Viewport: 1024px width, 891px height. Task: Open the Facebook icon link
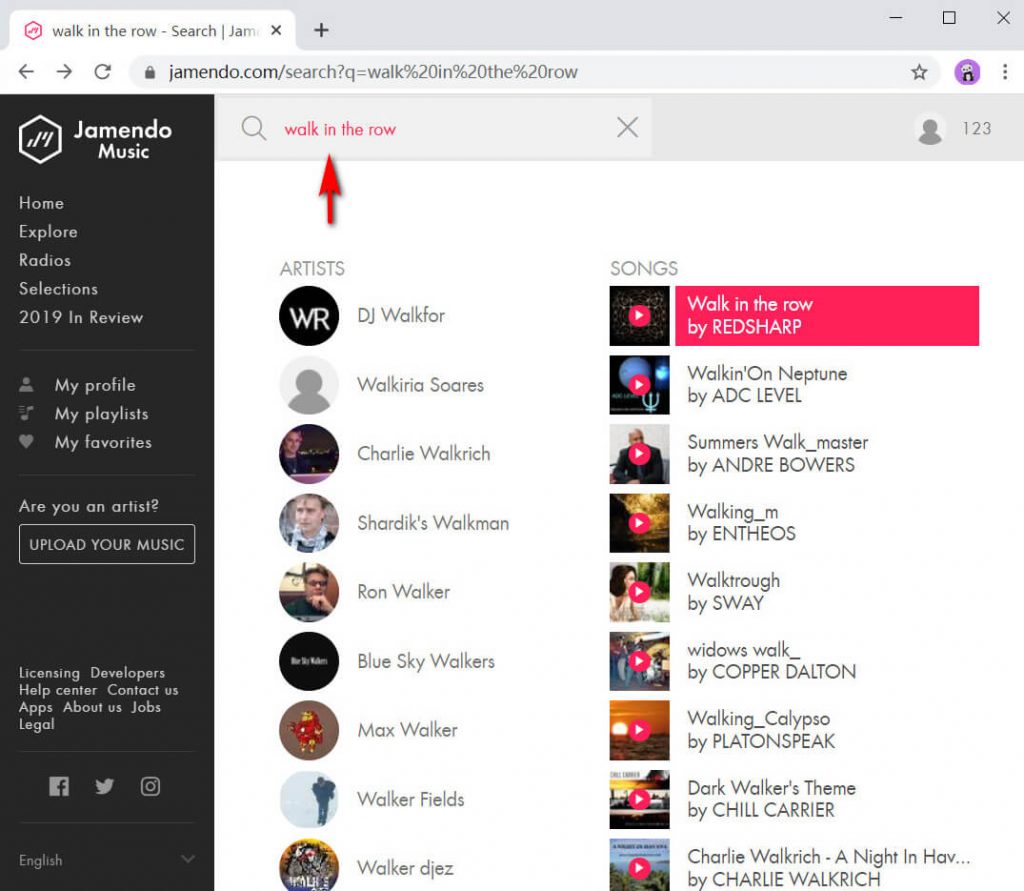(59, 786)
